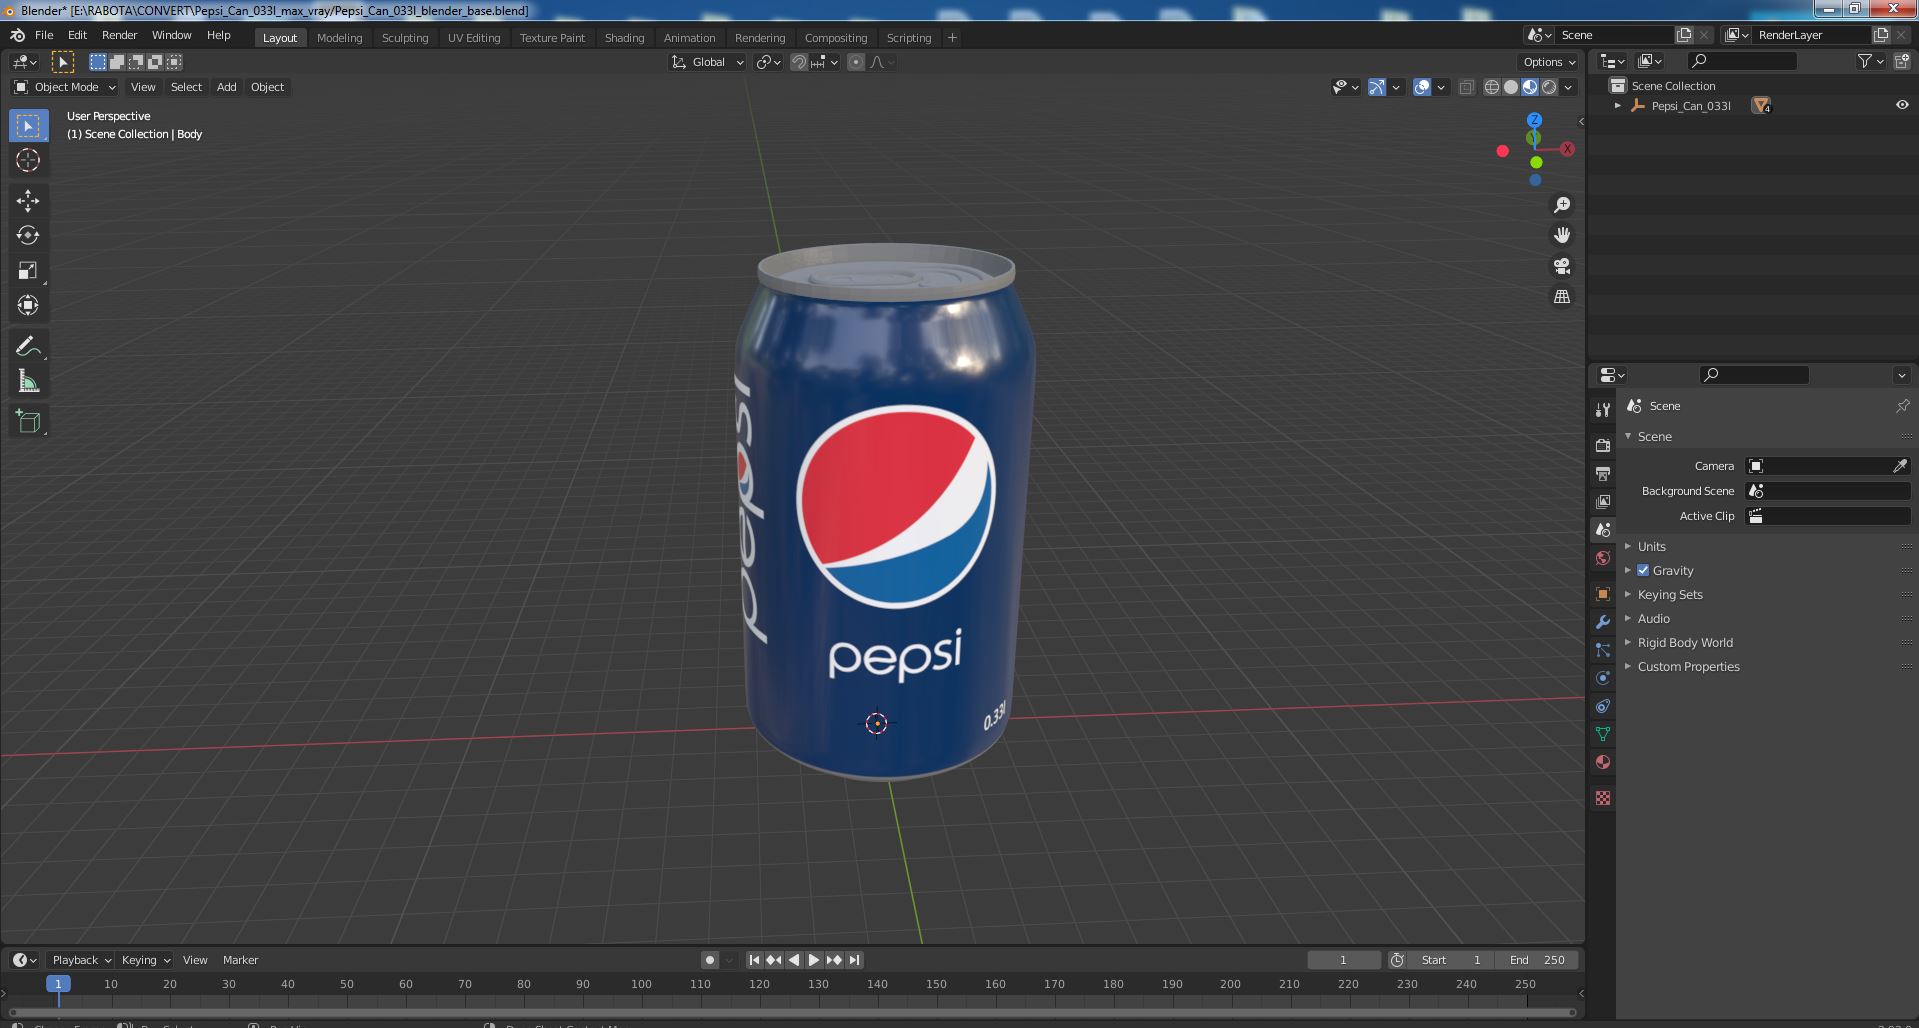
Task: Open the View Layer properties tab
Action: [1603, 501]
